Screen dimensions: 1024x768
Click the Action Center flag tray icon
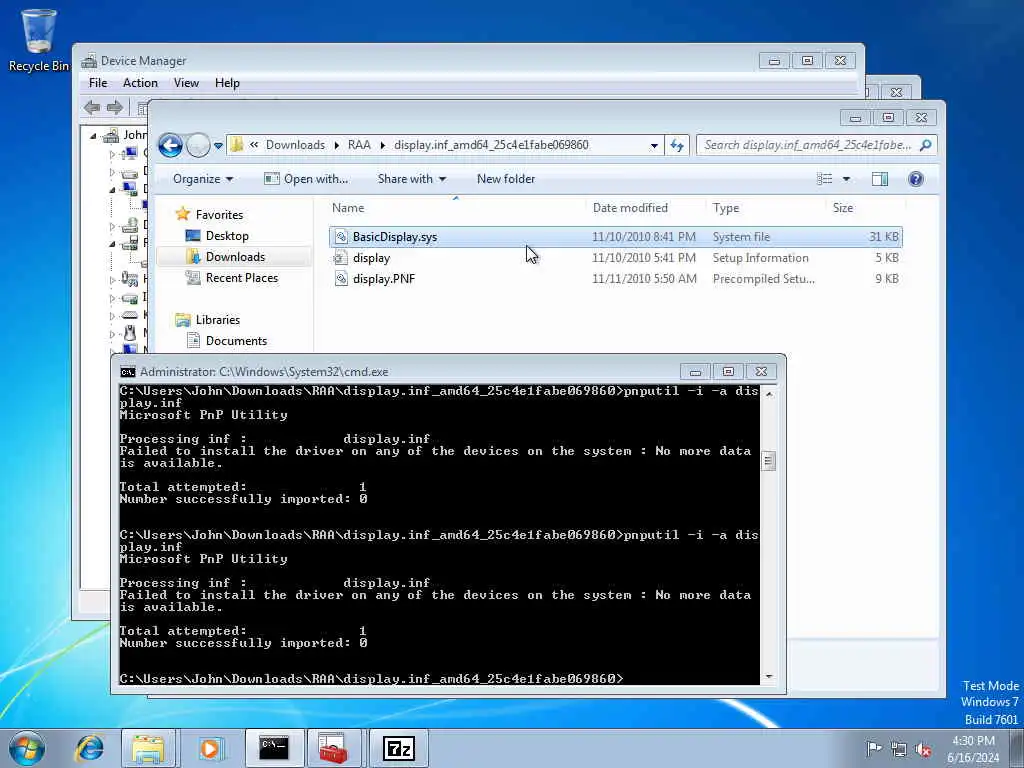(873, 749)
